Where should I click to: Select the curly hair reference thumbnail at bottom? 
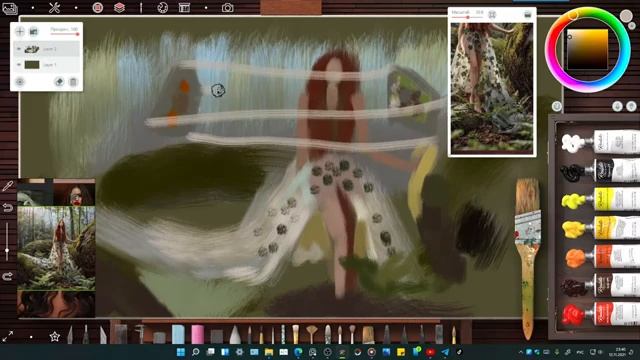coord(56,304)
